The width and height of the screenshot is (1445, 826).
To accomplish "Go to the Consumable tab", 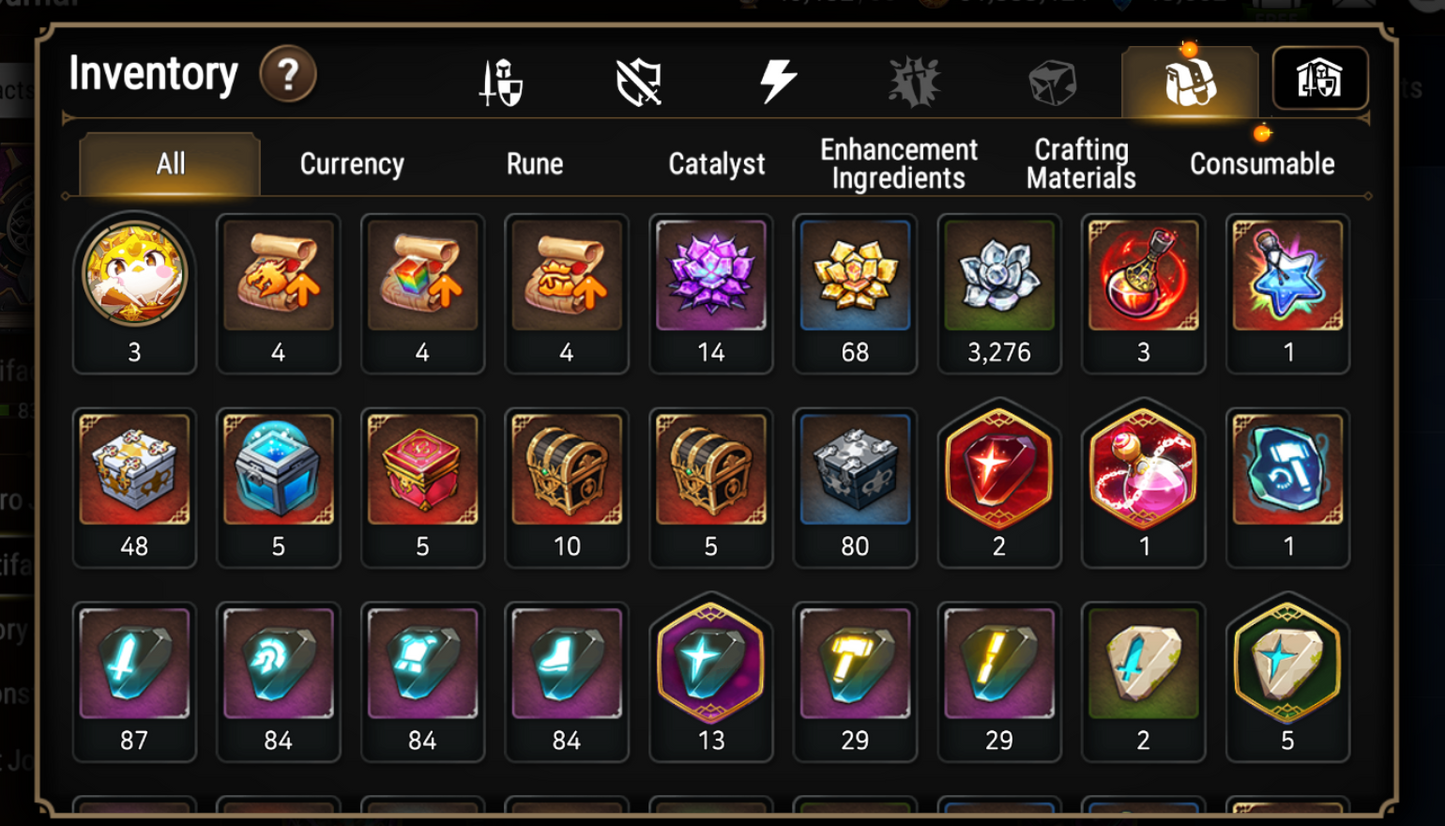I will pos(1262,164).
